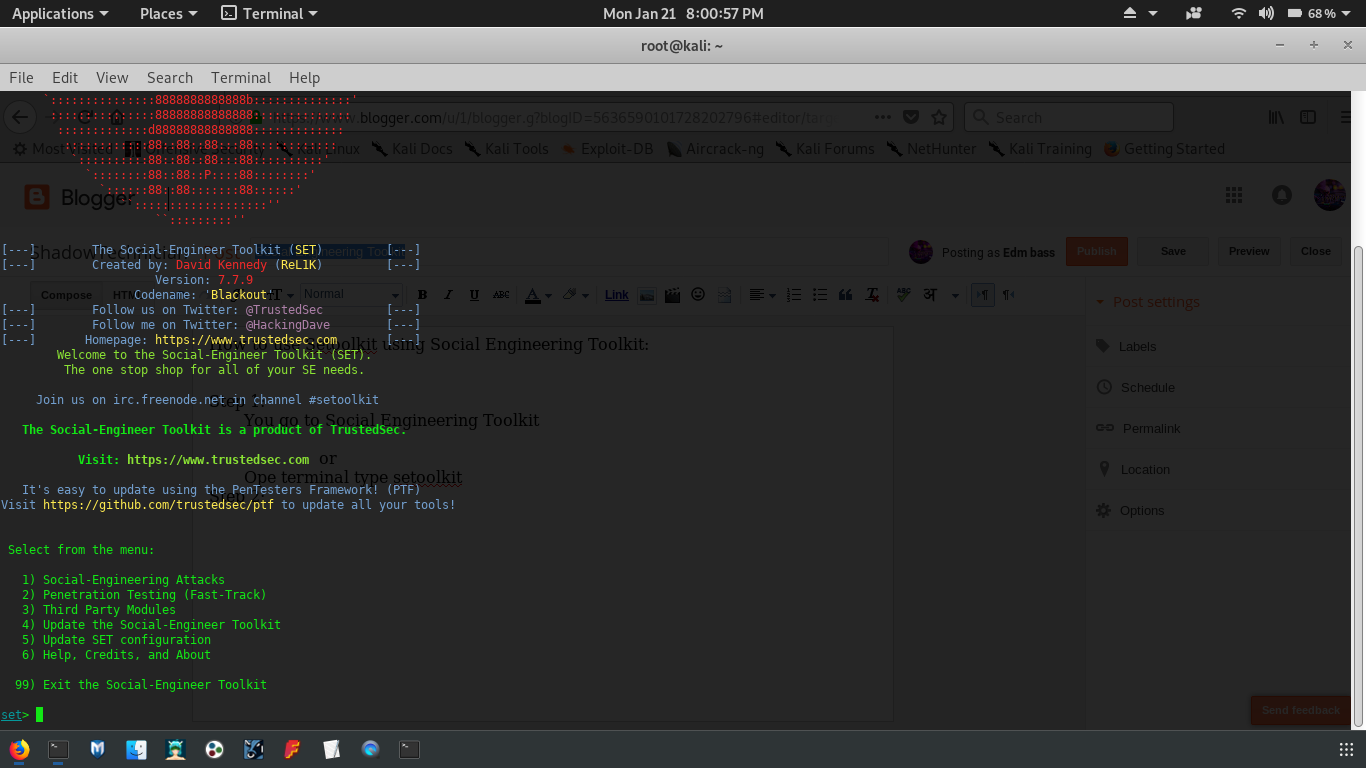
Task: Click the Save button in Blogger
Action: [x=1173, y=251]
